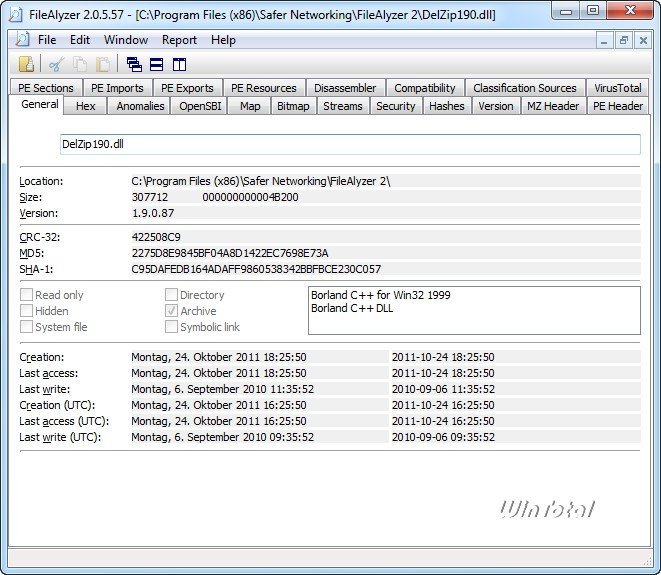
Task: Tile windows horizontally via toolbar icon
Action: coord(156,64)
